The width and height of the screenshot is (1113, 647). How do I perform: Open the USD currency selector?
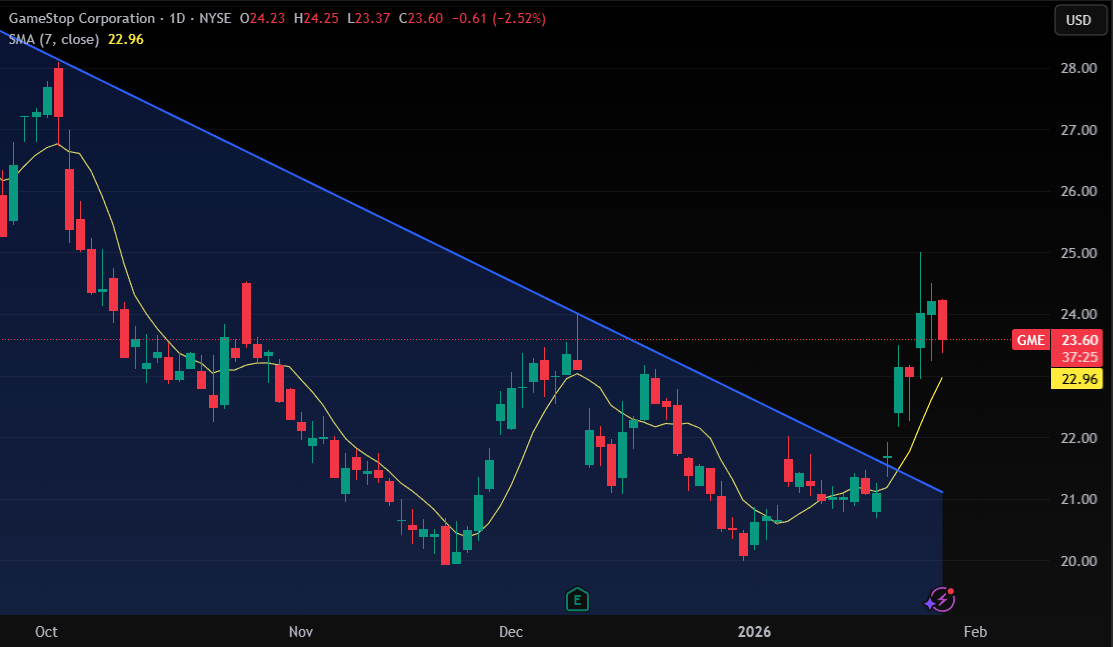tap(1078, 20)
